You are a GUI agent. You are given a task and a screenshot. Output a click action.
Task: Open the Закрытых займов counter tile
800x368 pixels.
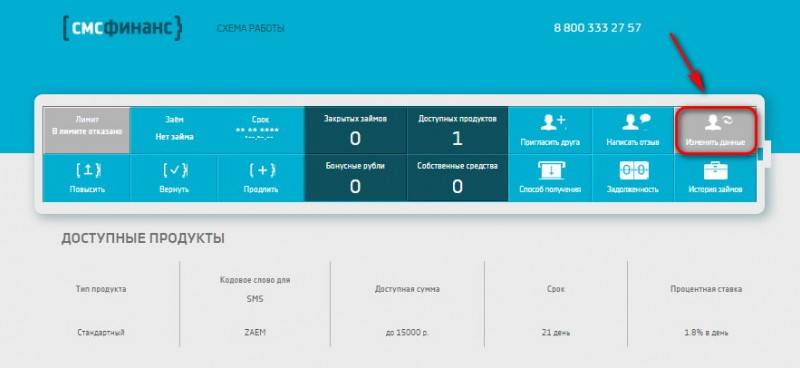356,130
